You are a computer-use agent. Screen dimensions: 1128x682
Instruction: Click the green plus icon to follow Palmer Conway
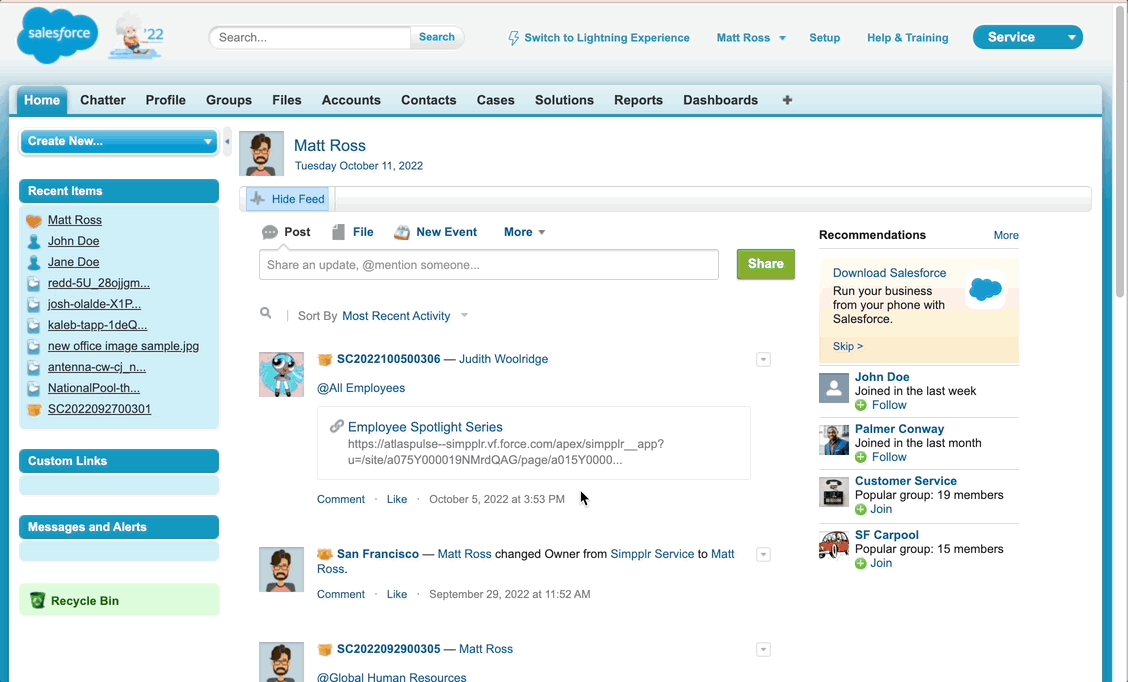coord(860,458)
